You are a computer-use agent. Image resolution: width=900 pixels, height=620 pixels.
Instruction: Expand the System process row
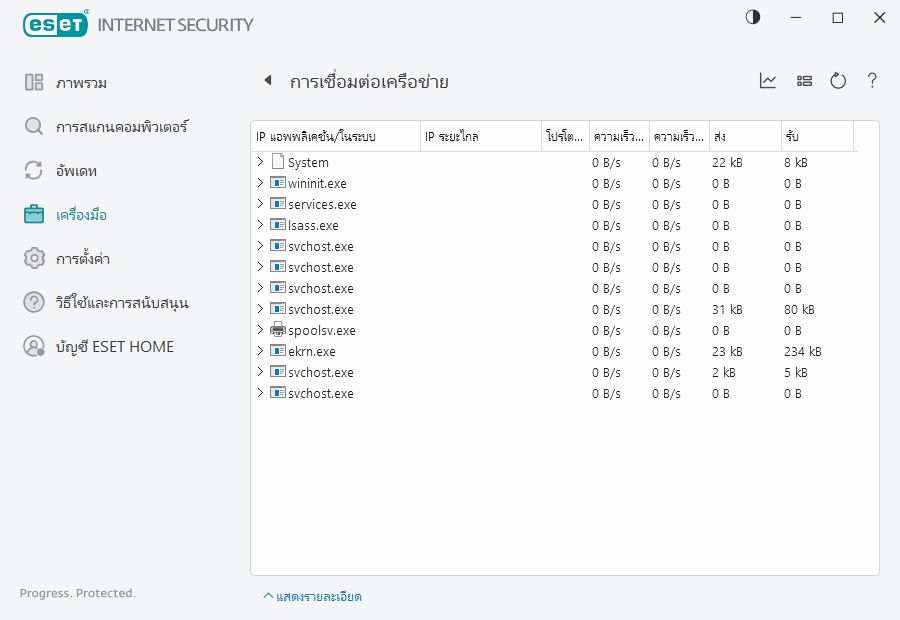261,162
